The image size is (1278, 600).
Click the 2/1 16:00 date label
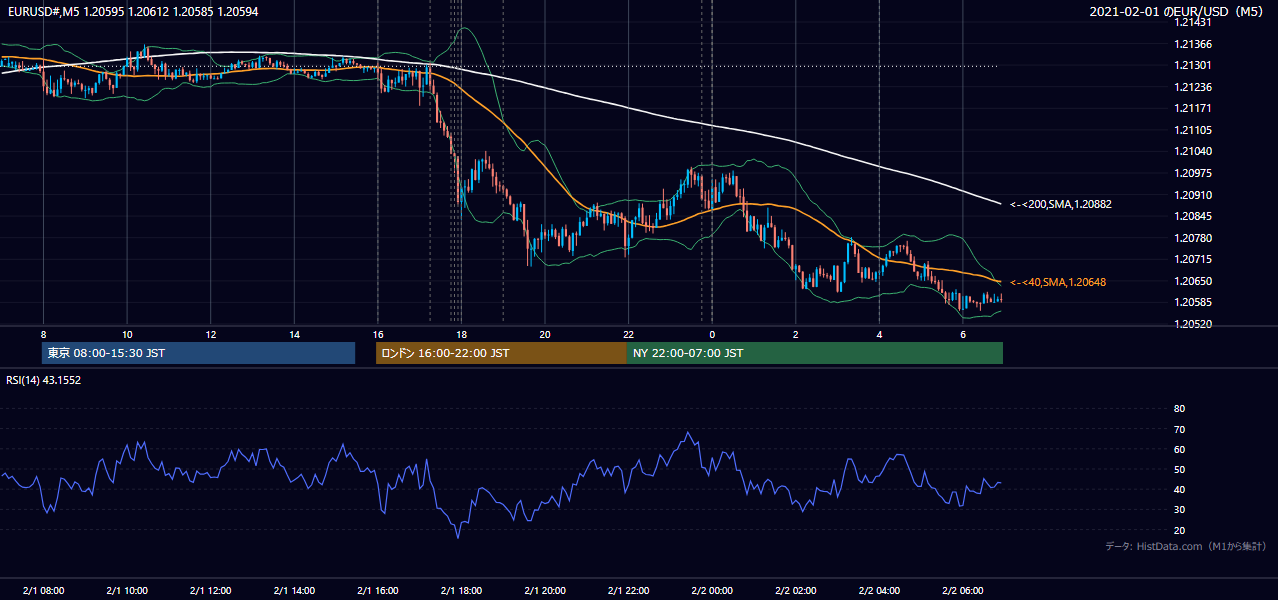[378, 590]
